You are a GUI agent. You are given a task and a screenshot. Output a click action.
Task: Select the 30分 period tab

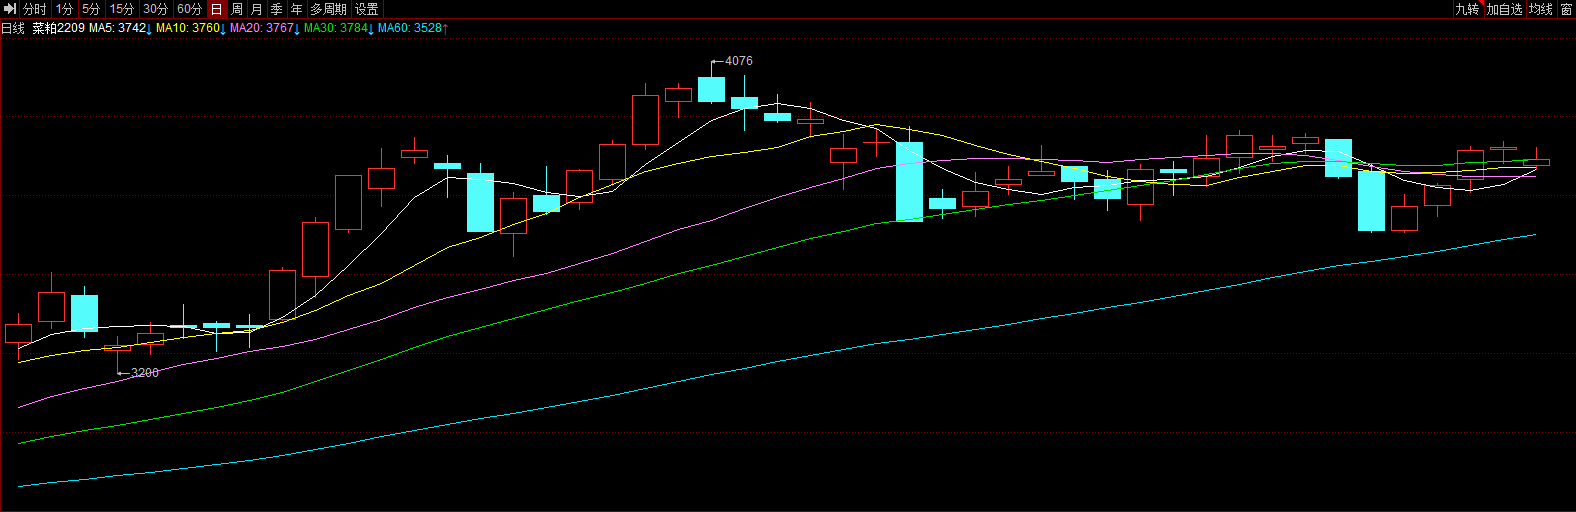tap(156, 9)
